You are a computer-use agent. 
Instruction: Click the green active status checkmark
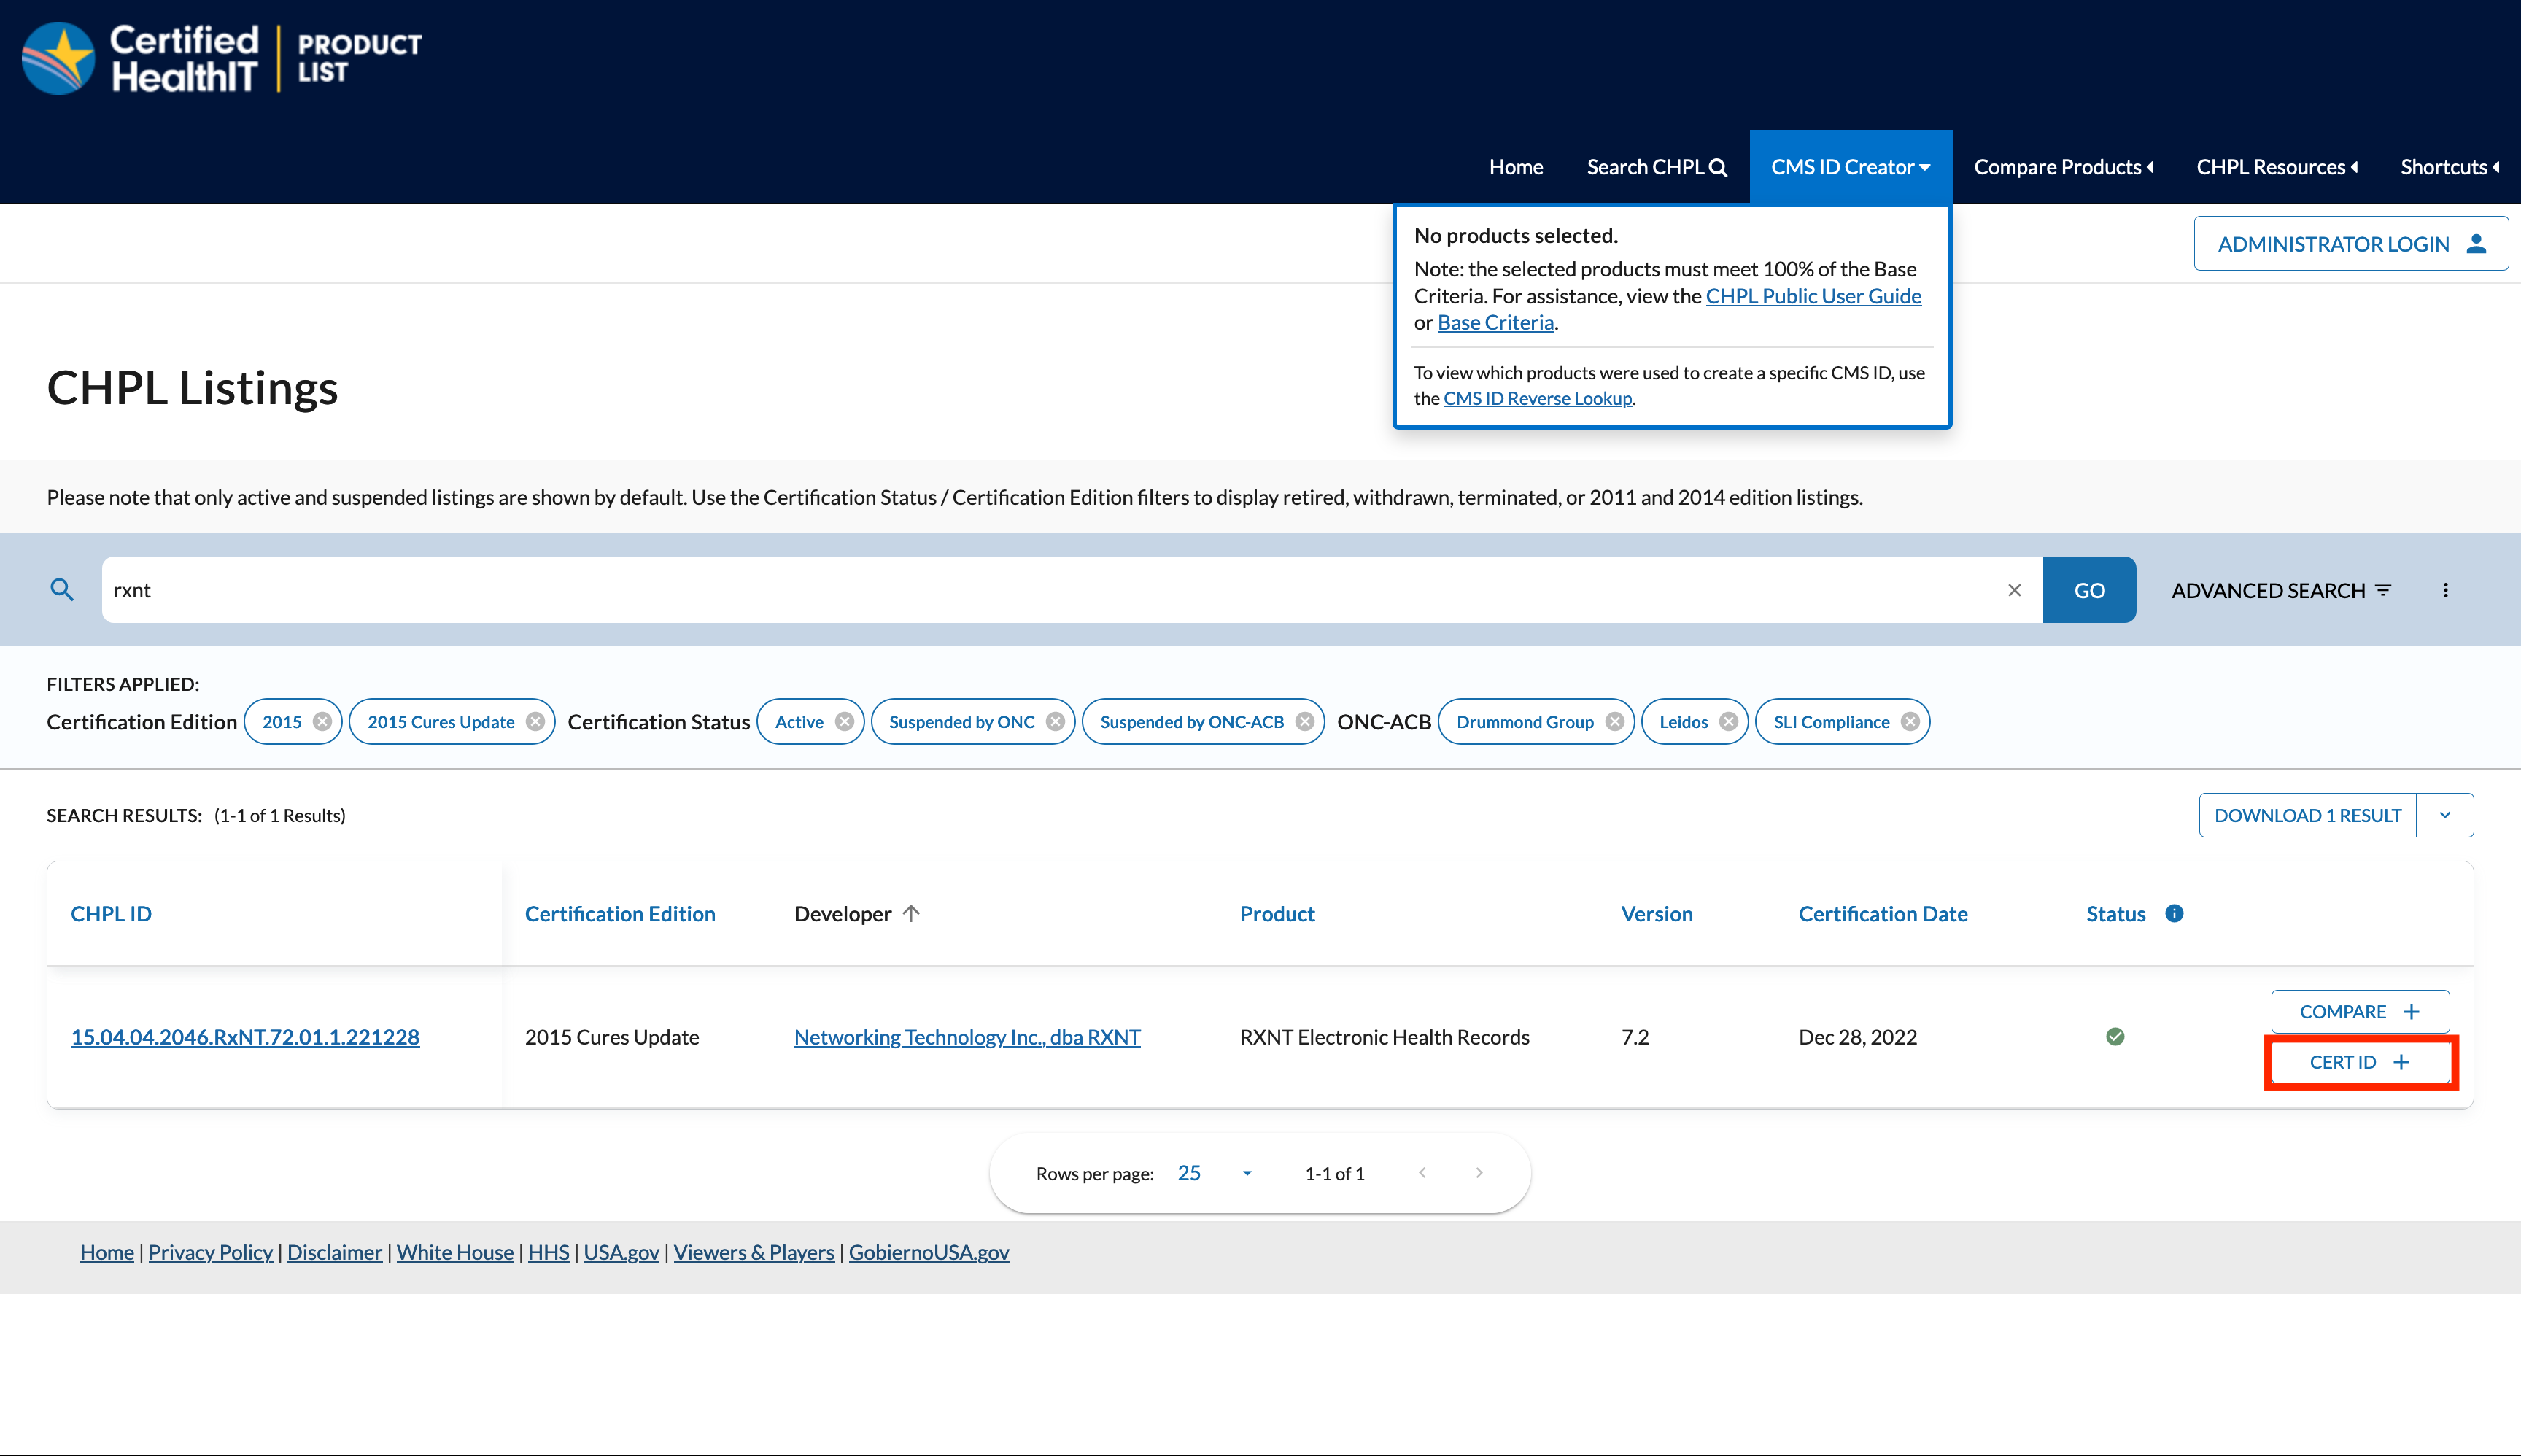coord(2115,1037)
